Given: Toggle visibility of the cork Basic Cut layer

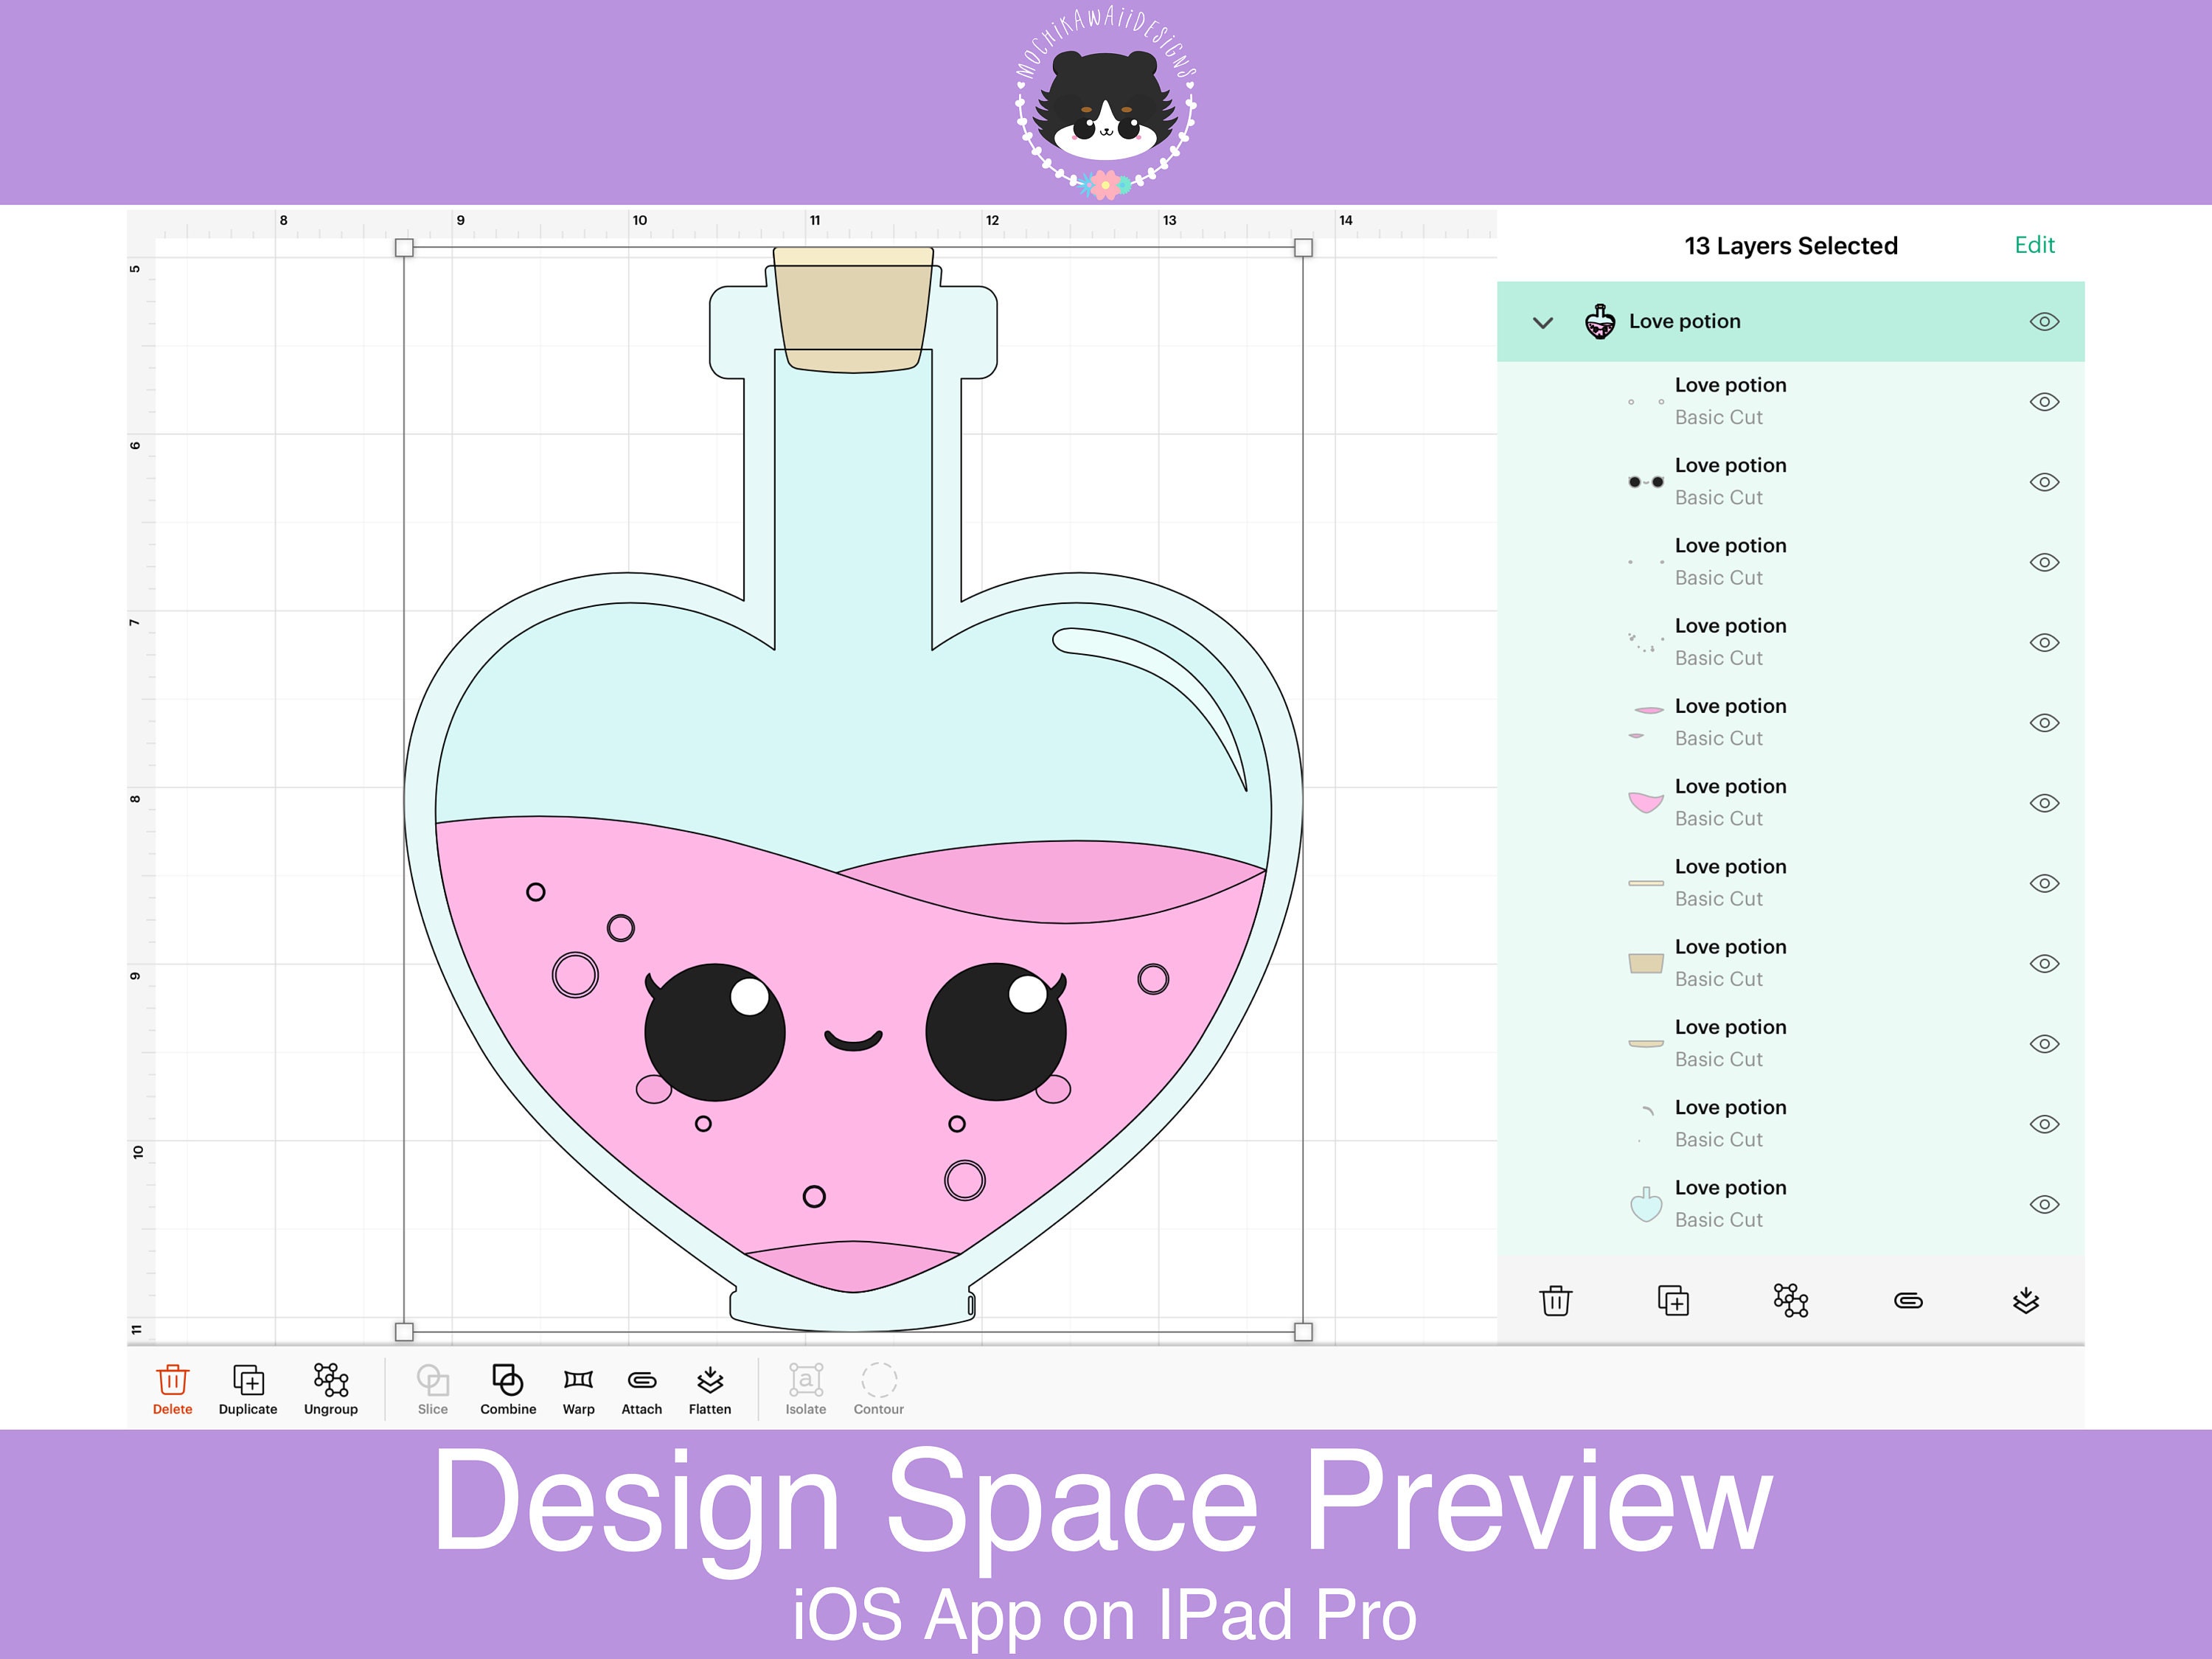Looking at the screenshot, I should click(2044, 963).
